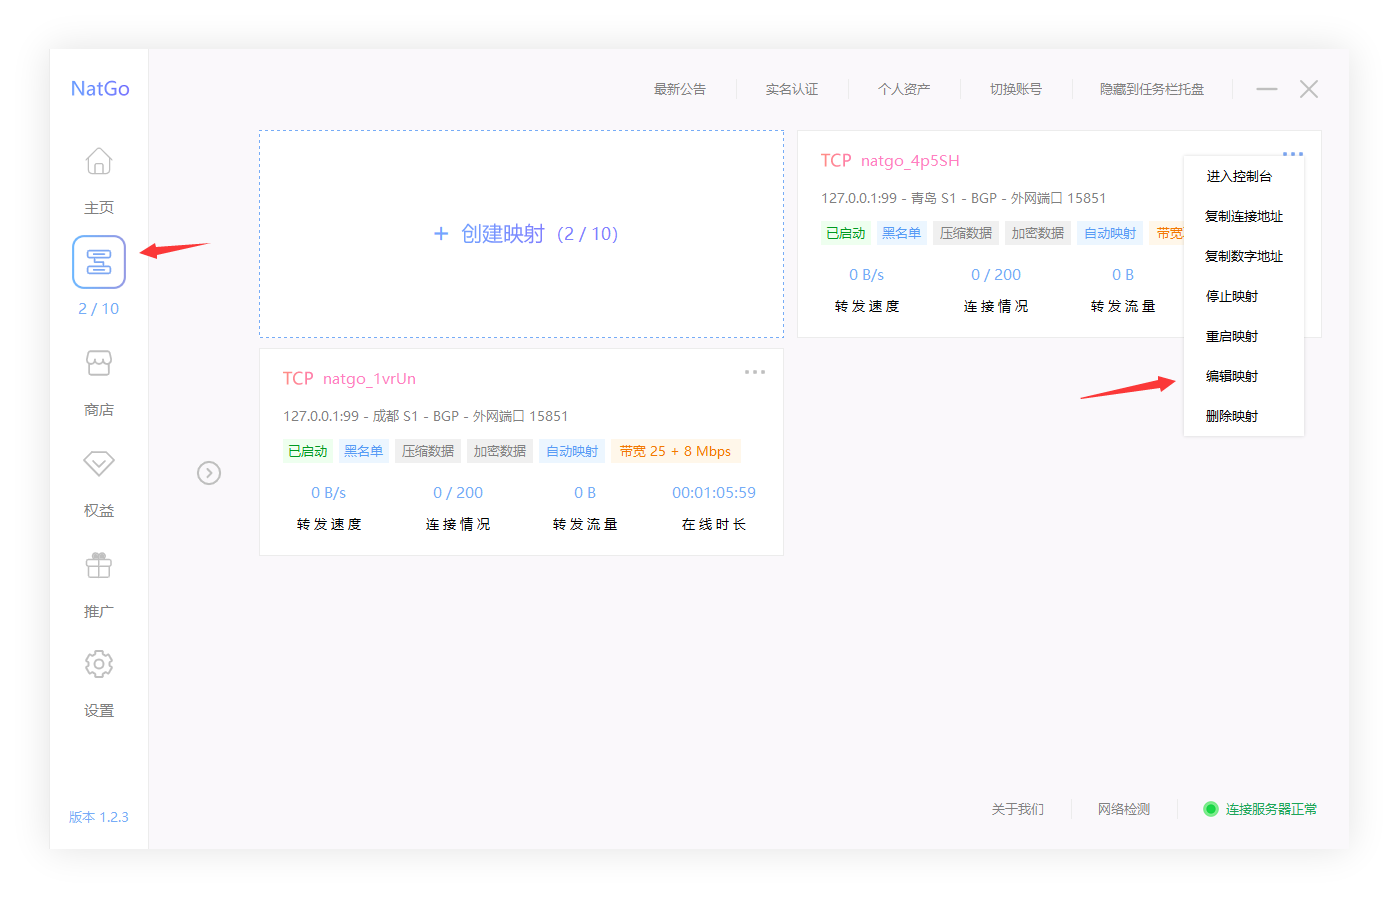The height and width of the screenshot is (900, 1400).
Task: Click the 连接服务器正常 status text
Action: [1271, 809]
